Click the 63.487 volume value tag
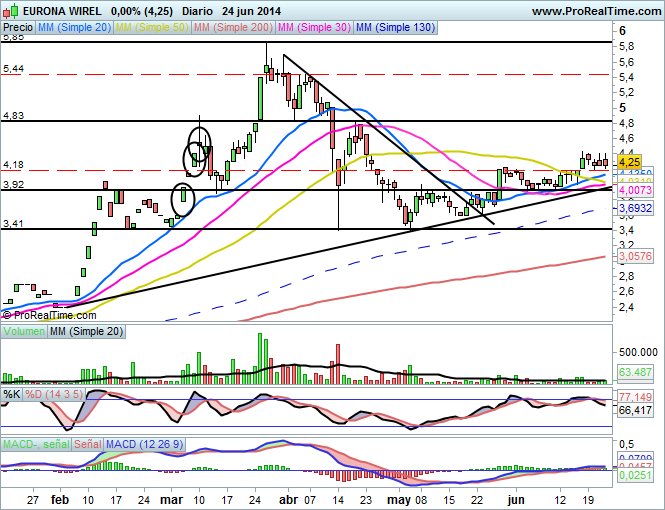 pos(635,372)
